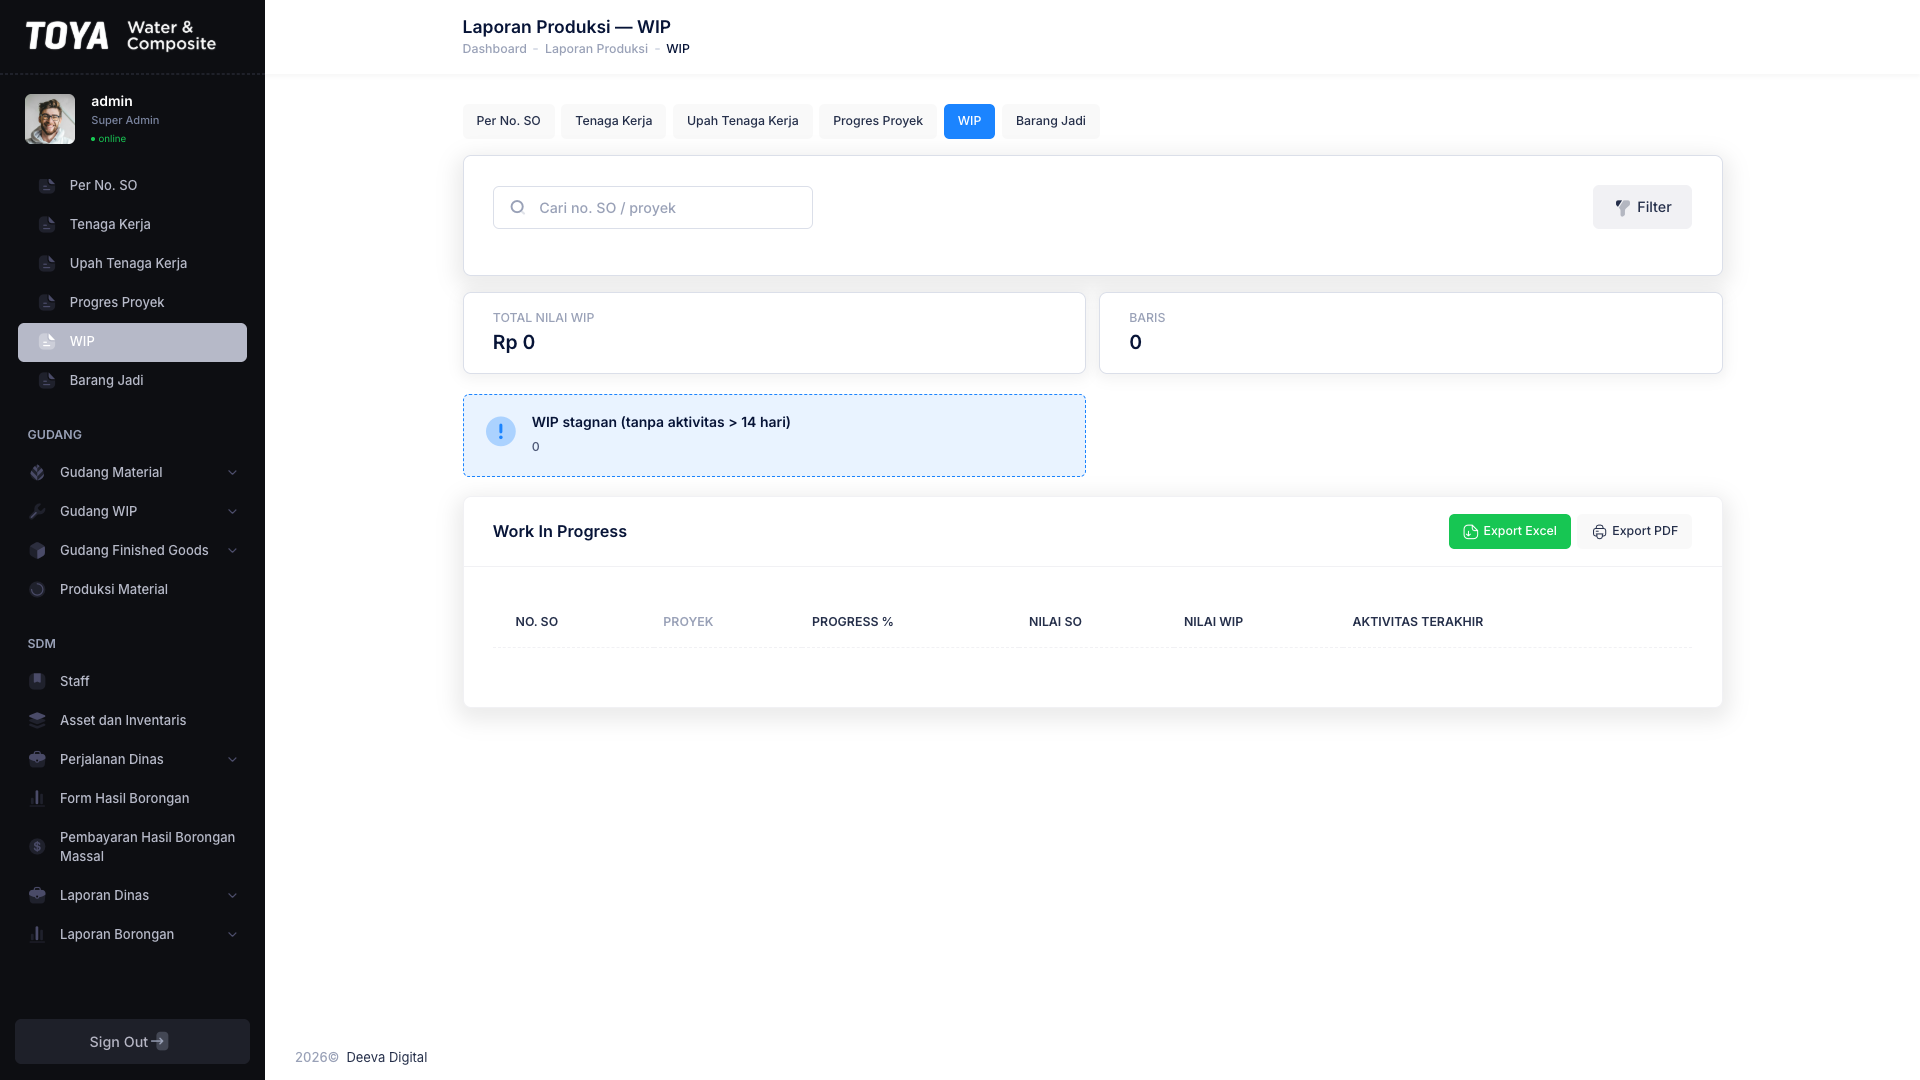This screenshot has width=1920, height=1080.
Task: Sort by AKTIVITAS TERAKHIR column header
Action: click(1417, 622)
